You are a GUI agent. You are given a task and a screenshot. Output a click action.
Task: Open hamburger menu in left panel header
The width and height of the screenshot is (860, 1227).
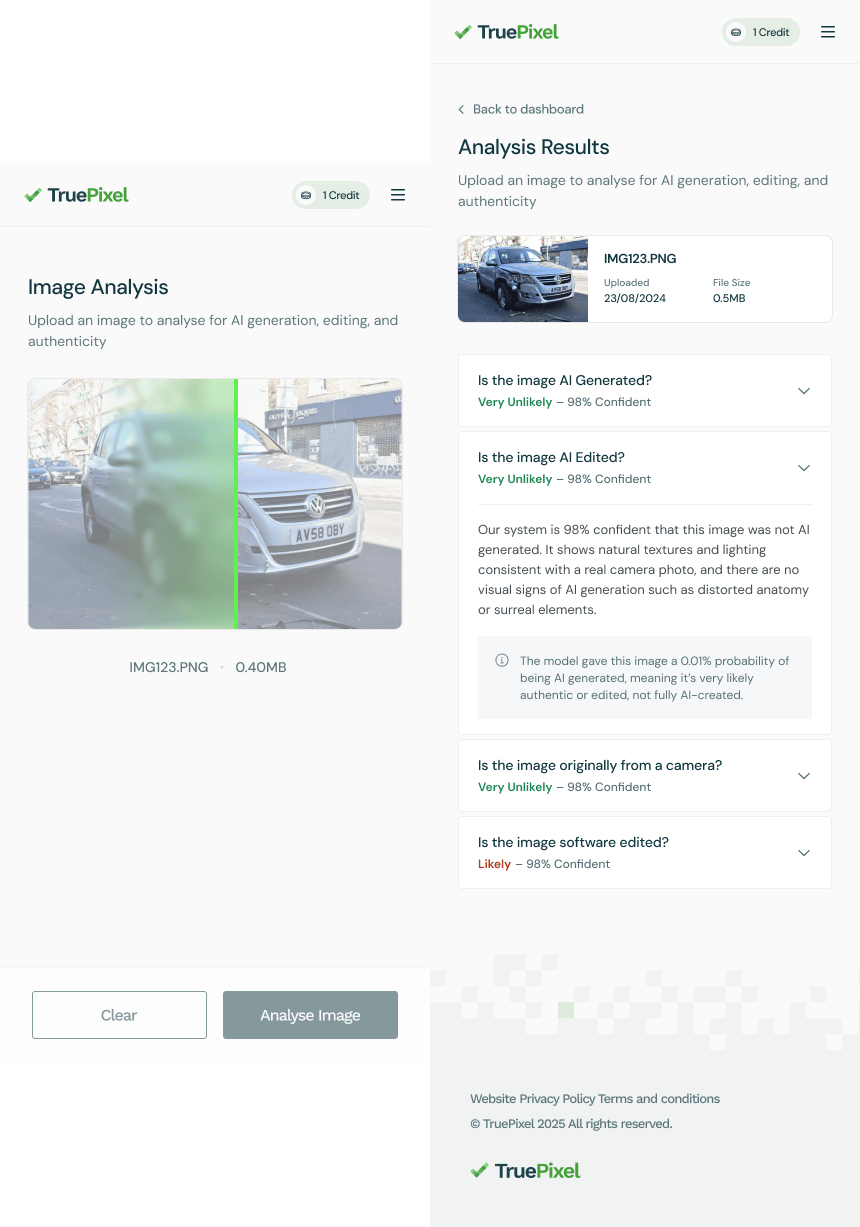(398, 195)
